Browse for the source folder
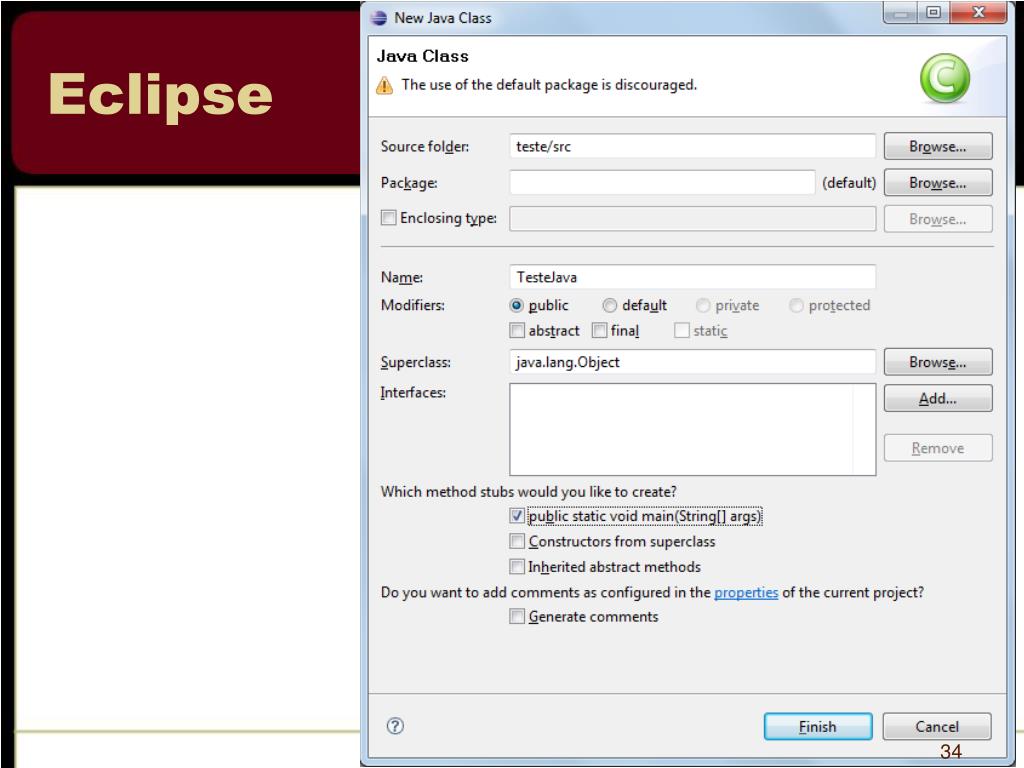Image resolution: width=1024 pixels, height=768 pixels. [x=938, y=146]
